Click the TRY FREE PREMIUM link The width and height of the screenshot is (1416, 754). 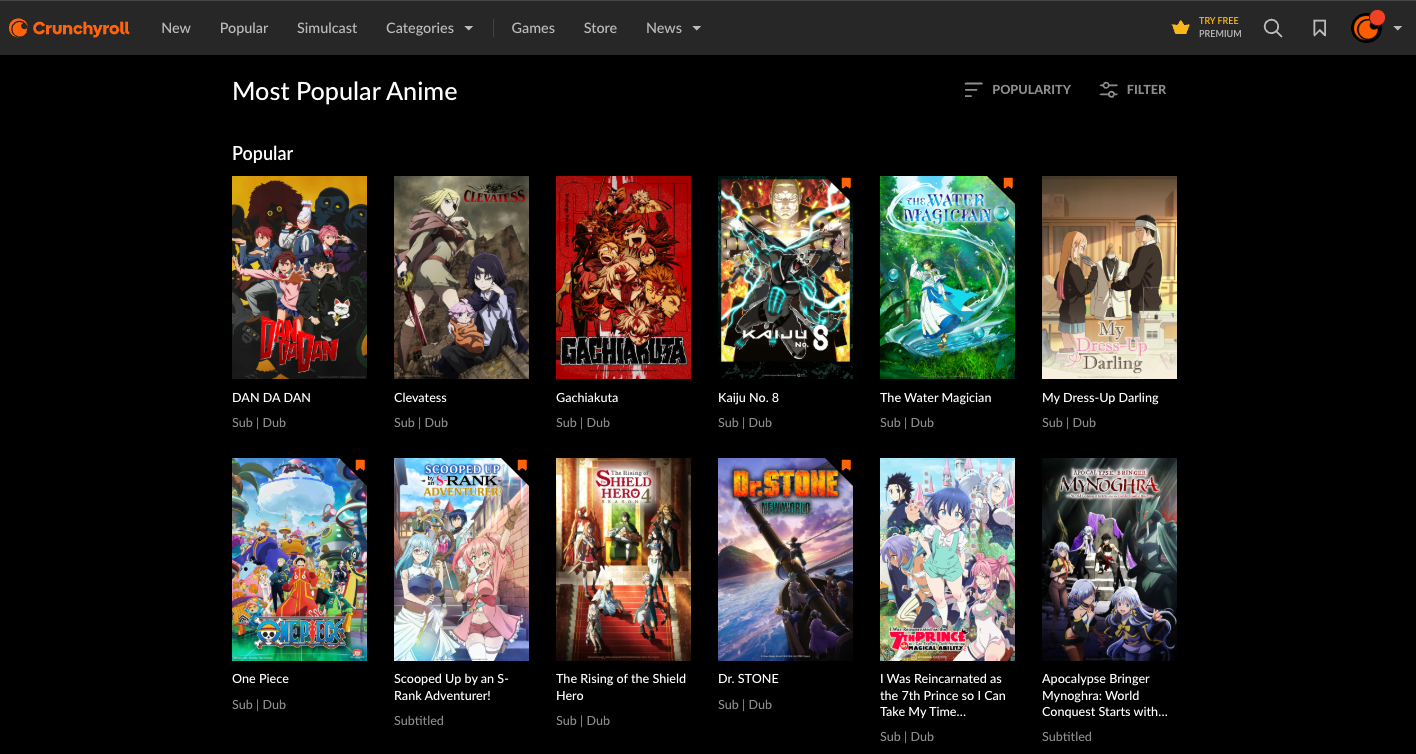[x=1219, y=27]
